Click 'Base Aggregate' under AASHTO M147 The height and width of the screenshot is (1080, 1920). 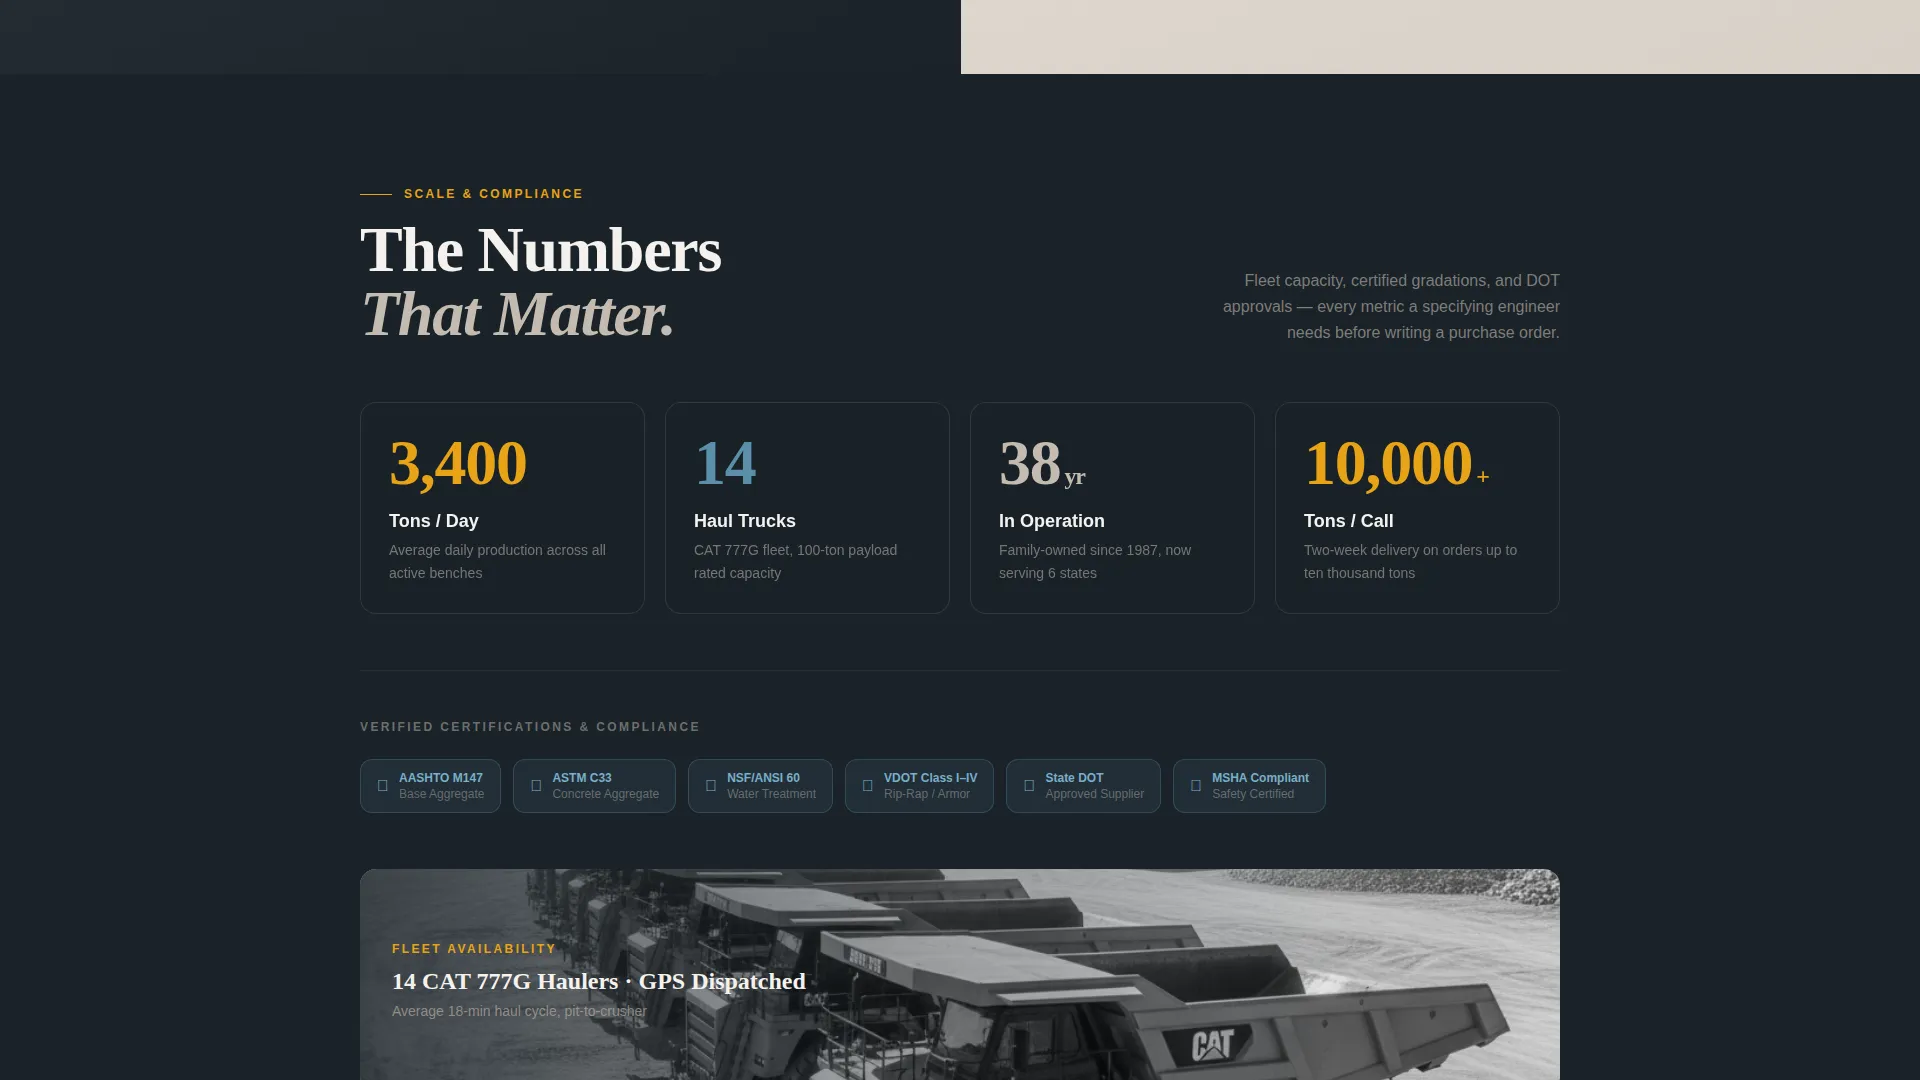(441, 794)
